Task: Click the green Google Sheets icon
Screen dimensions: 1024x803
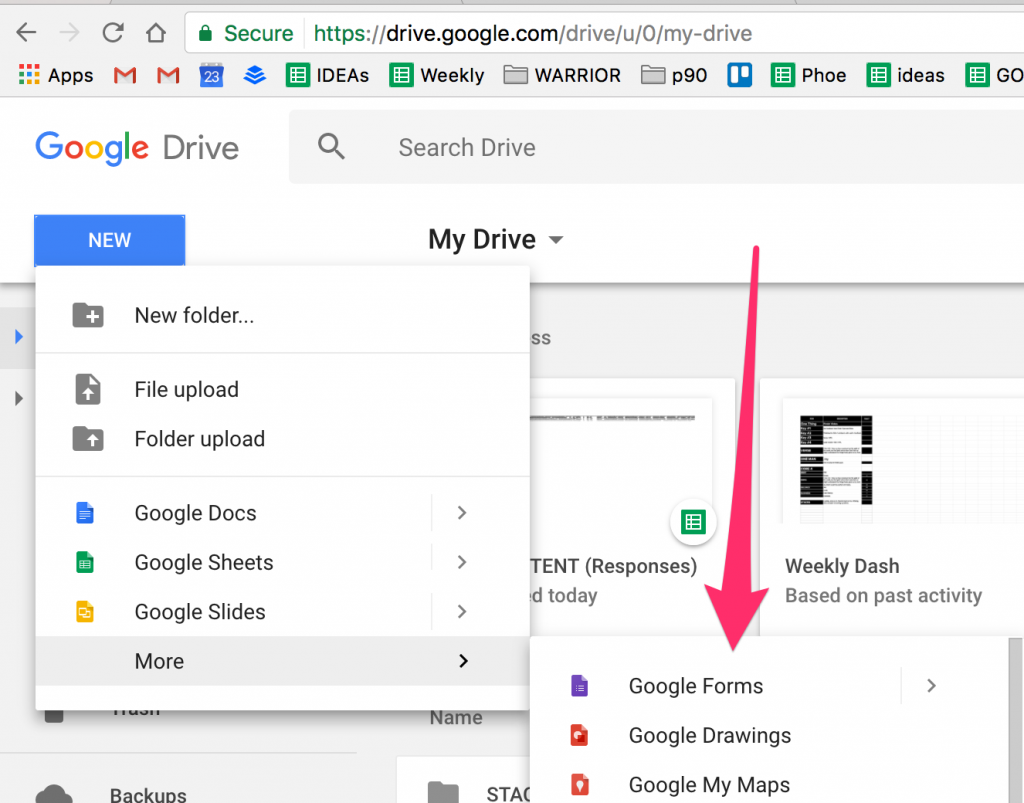Action: click(x=85, y=562)
